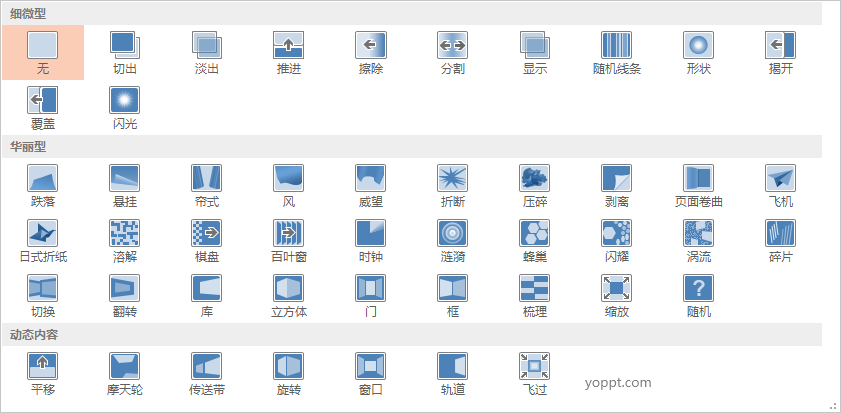Apply the 帘式 curtains transition

(x=207, y=185)
